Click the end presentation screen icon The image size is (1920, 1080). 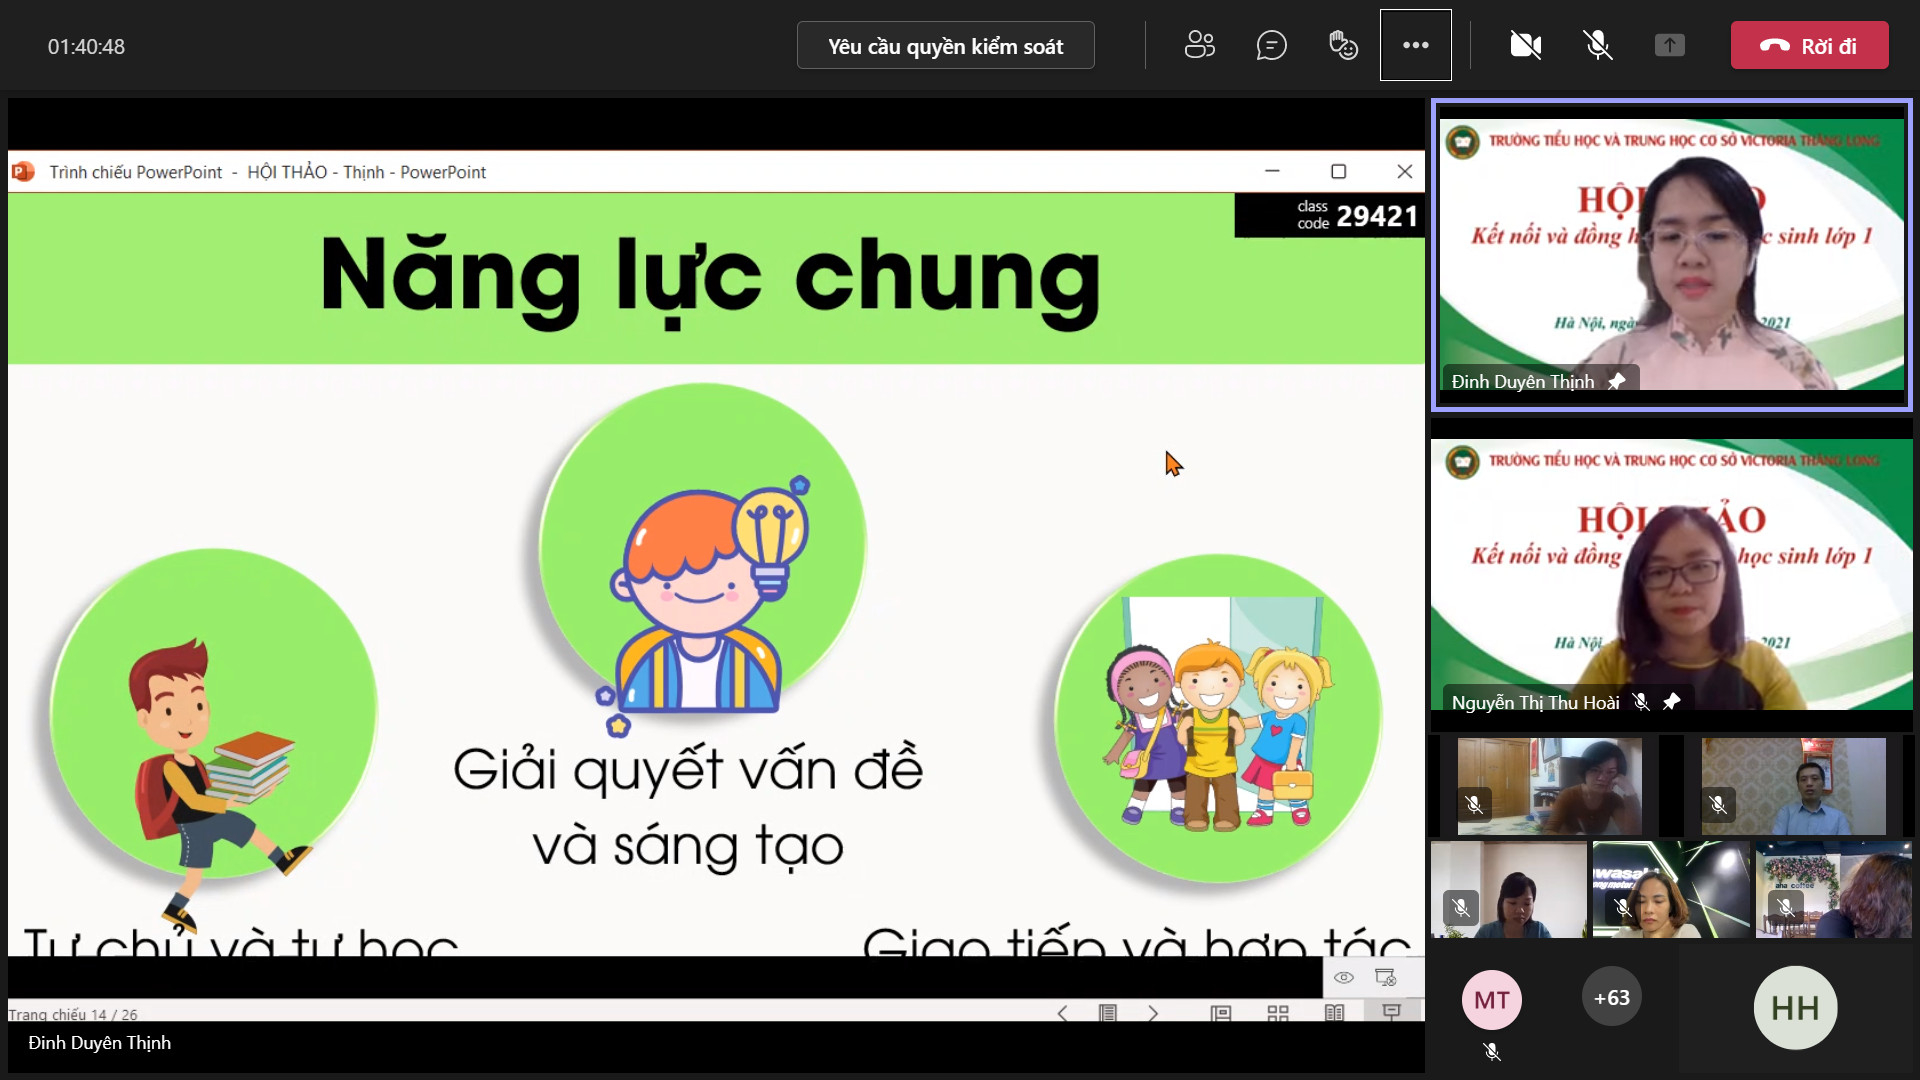[x=1385, y=977]
